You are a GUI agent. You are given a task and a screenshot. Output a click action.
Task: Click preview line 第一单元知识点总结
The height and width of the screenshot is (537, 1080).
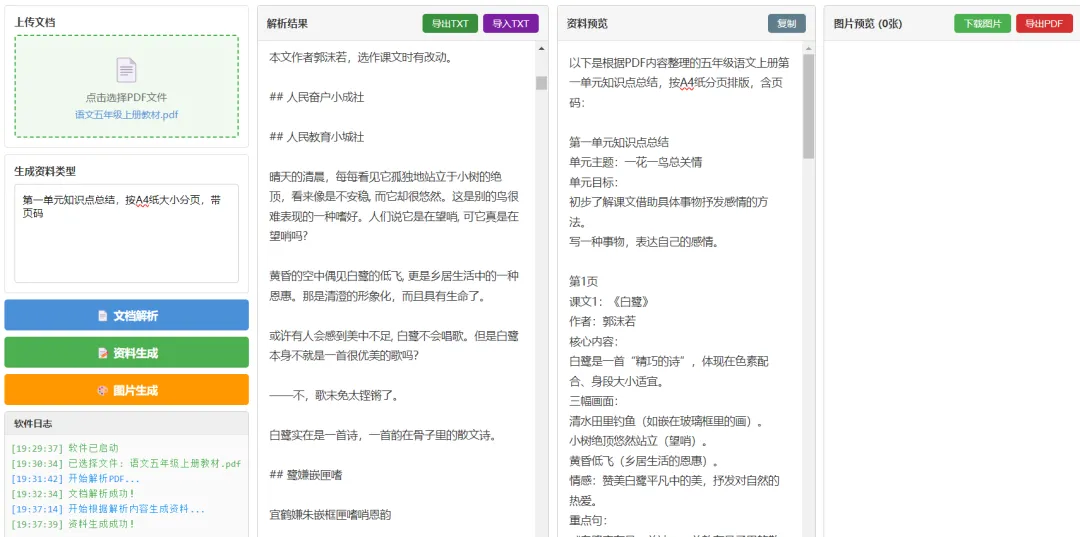pos(619,143)
